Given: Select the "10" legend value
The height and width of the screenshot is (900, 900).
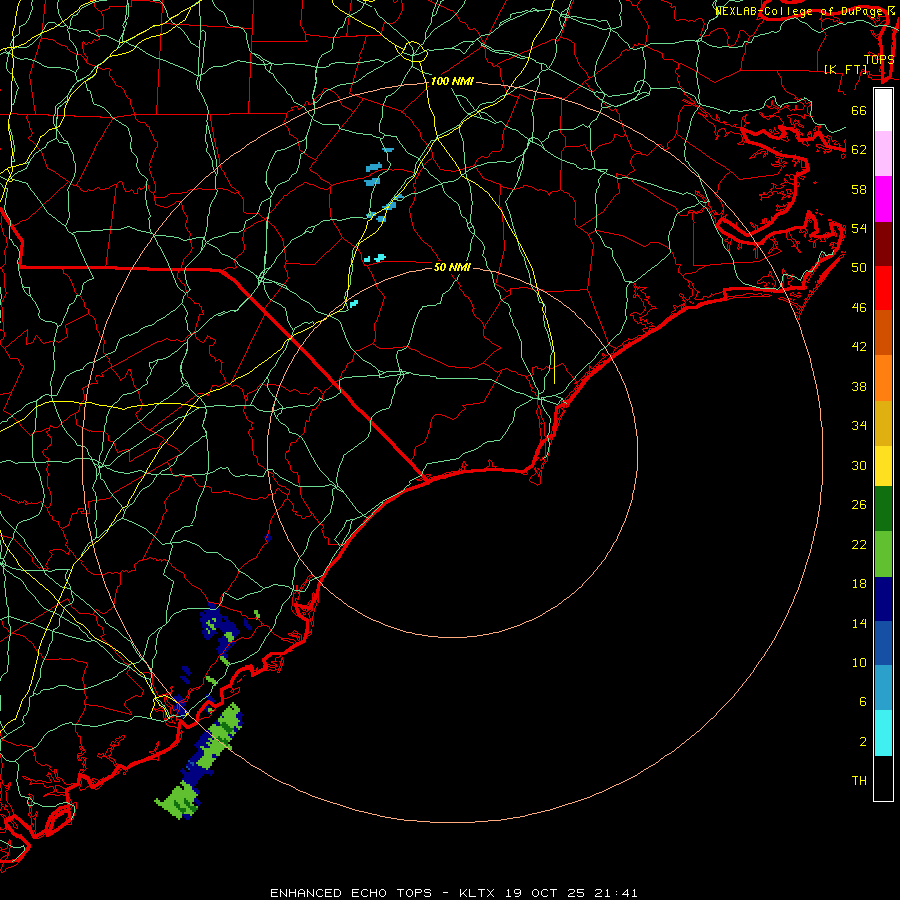Looking at the screenshot, I should coord(859,663).
